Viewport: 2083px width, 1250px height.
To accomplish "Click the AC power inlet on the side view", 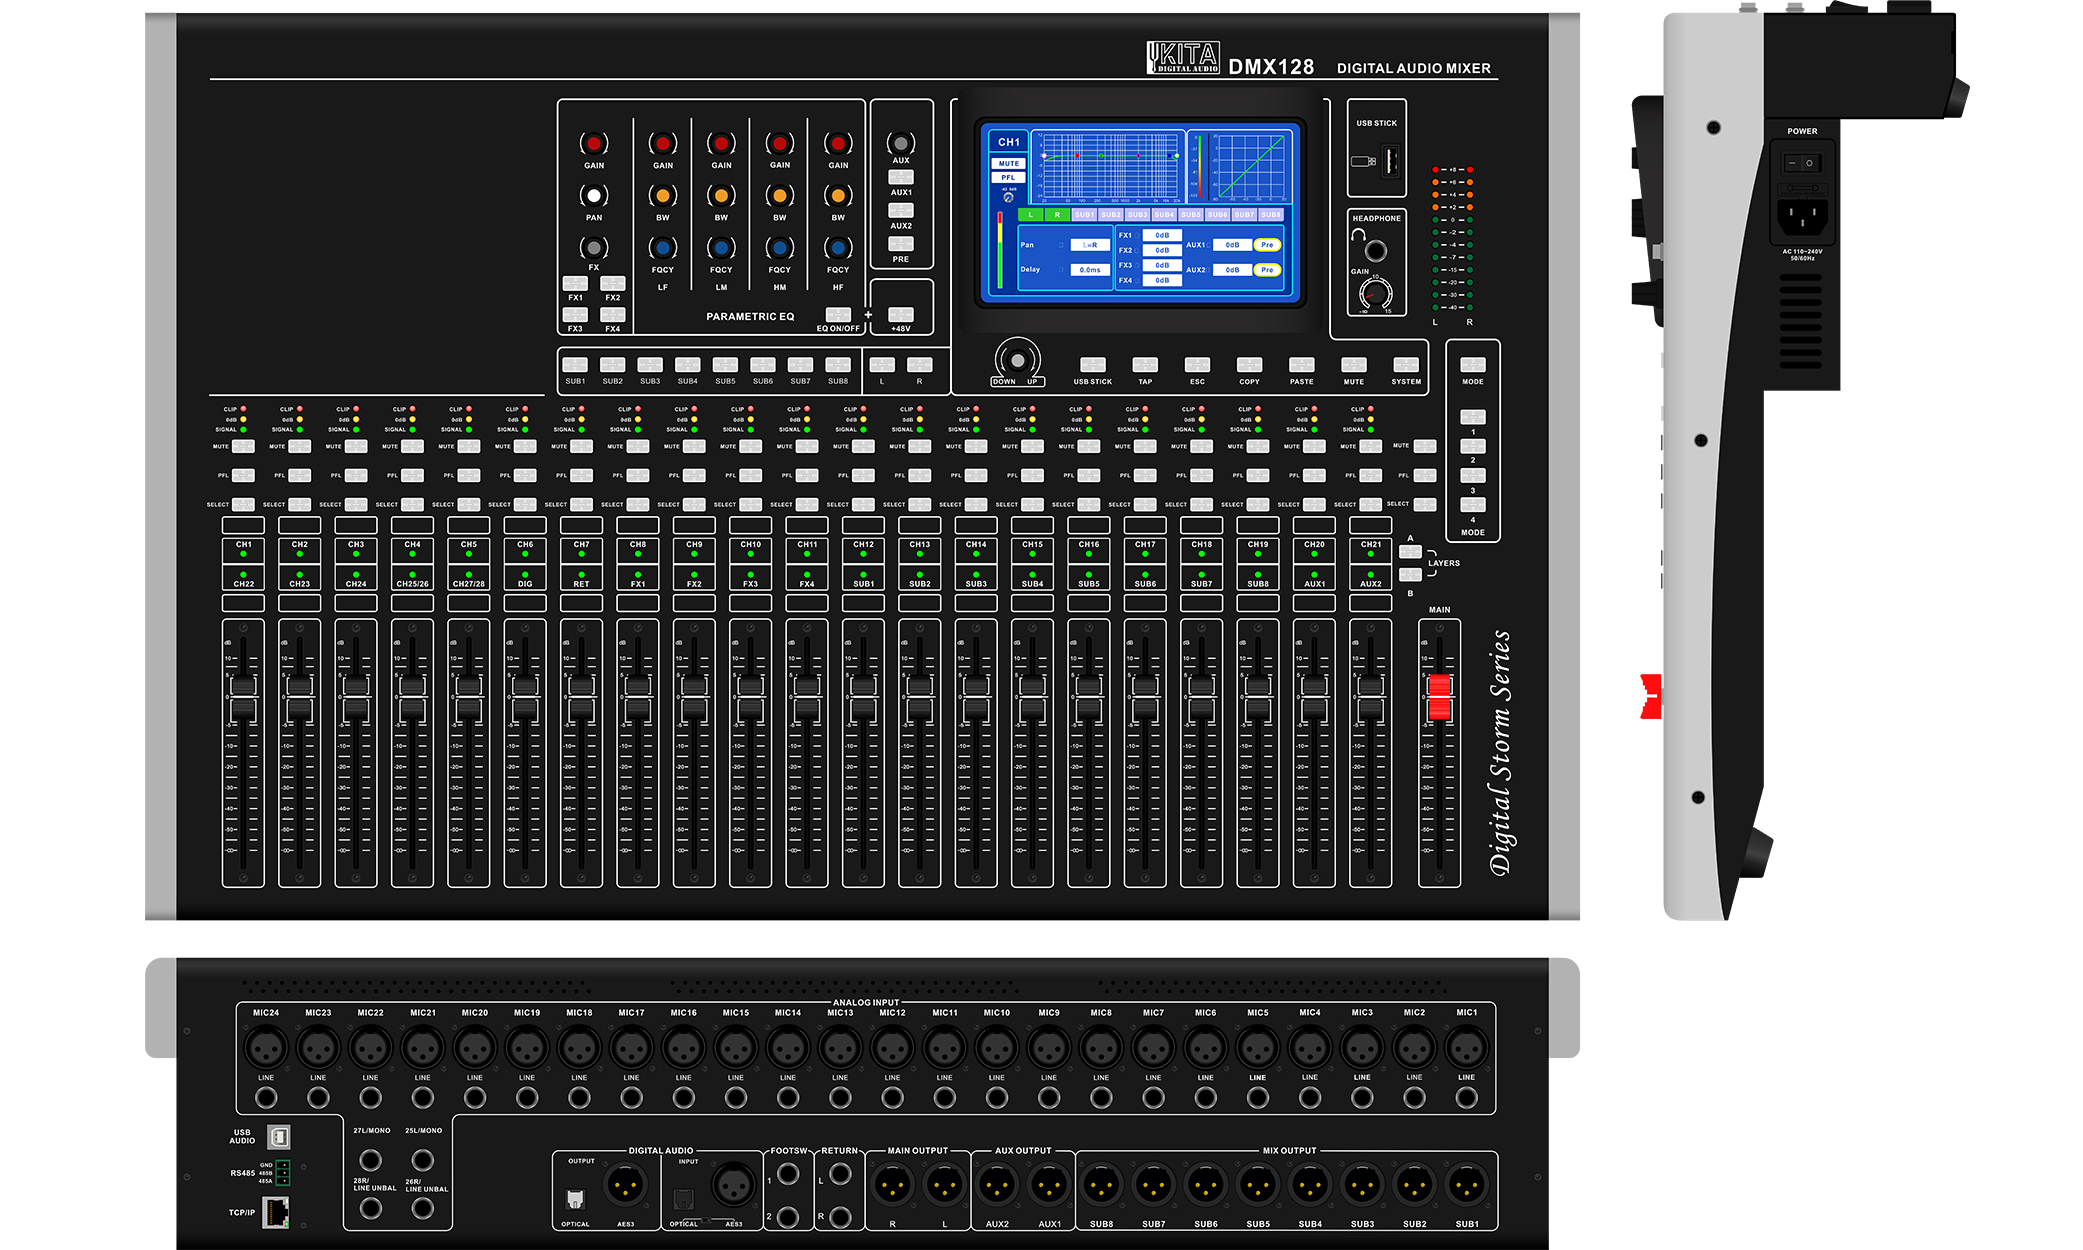I will [1802, 216].
